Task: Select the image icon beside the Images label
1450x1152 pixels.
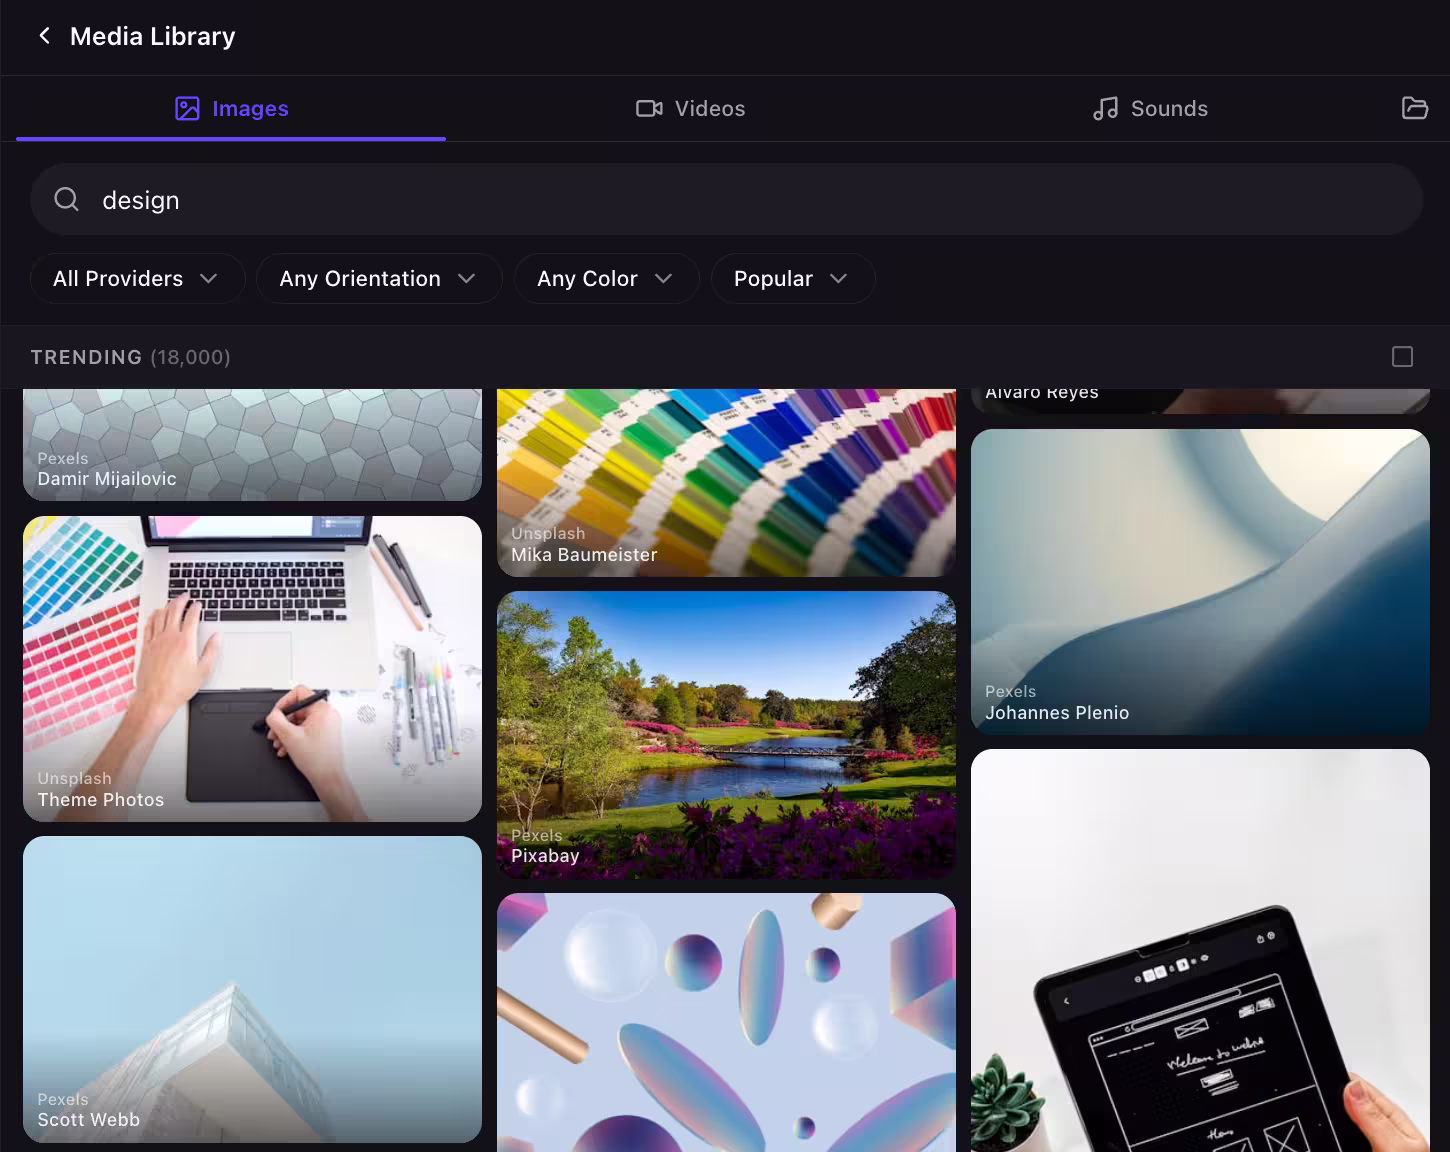Action: click(187, 108)
